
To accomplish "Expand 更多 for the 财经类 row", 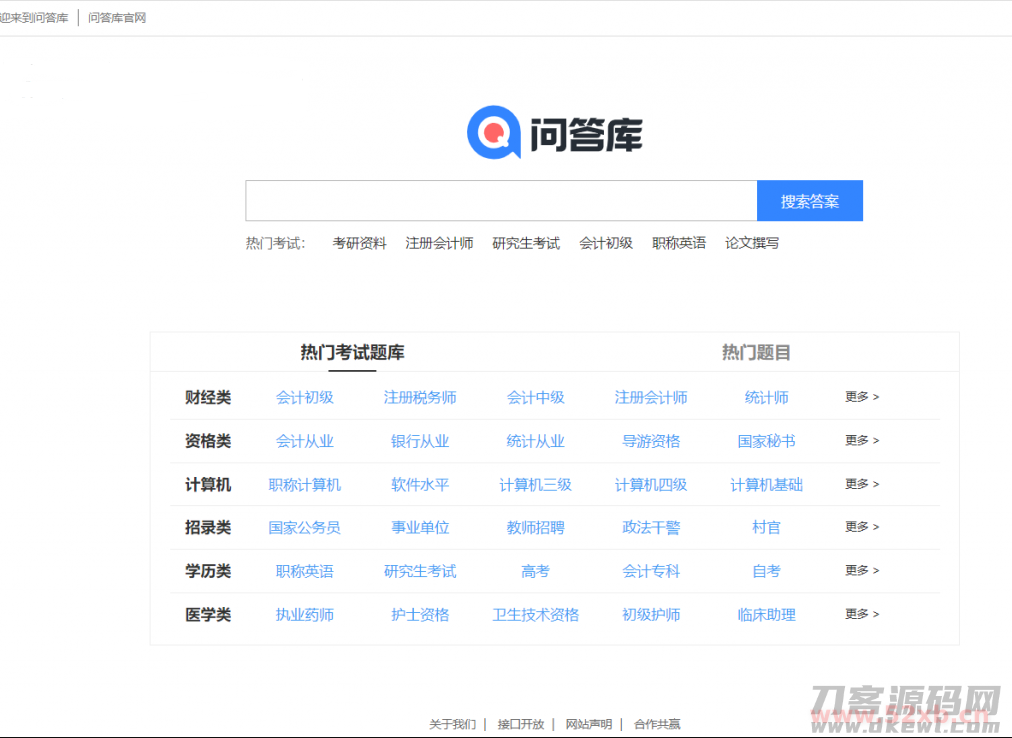I will (860, 397).
